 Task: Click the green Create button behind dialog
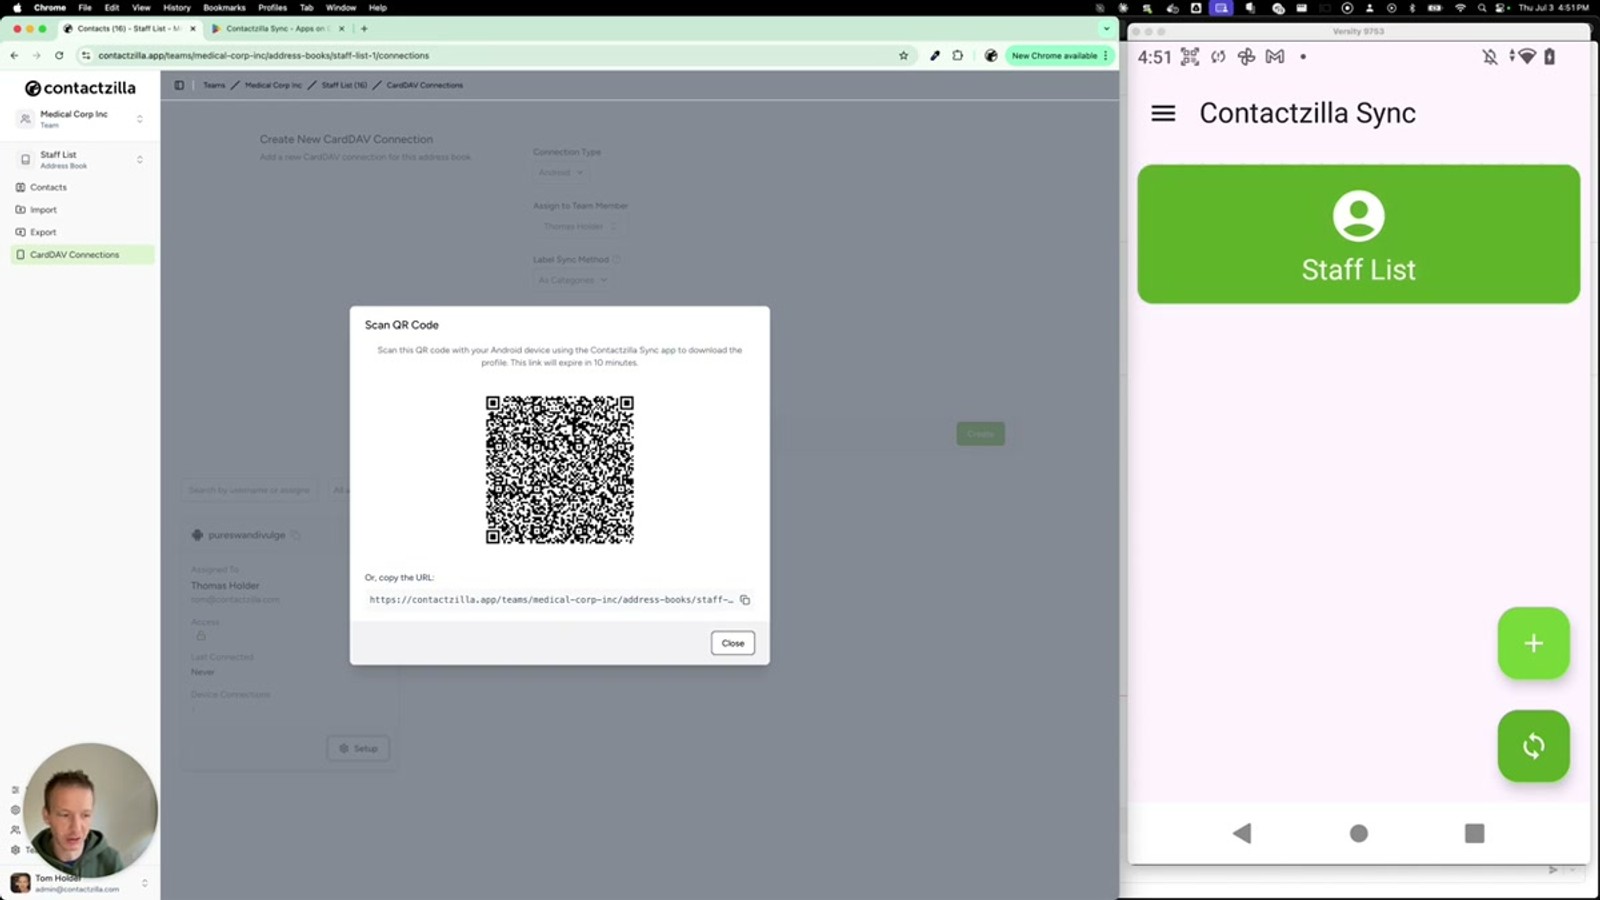[x=980, y=434]
